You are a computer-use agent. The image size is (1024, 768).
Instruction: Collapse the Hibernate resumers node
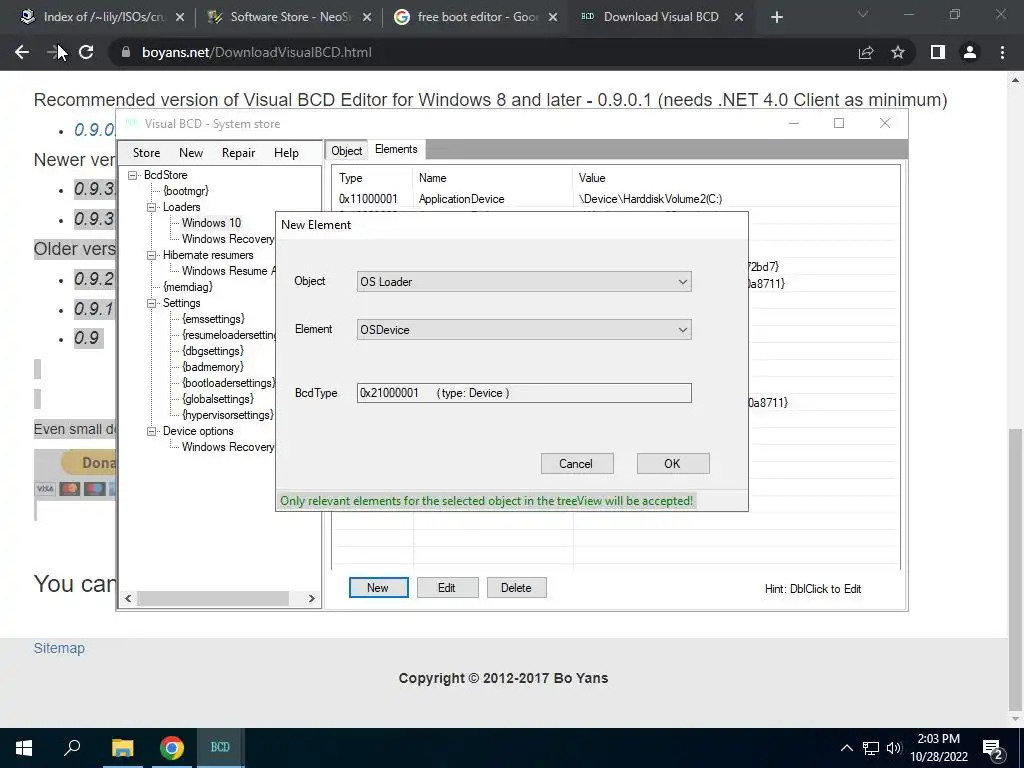click(152, 255)
